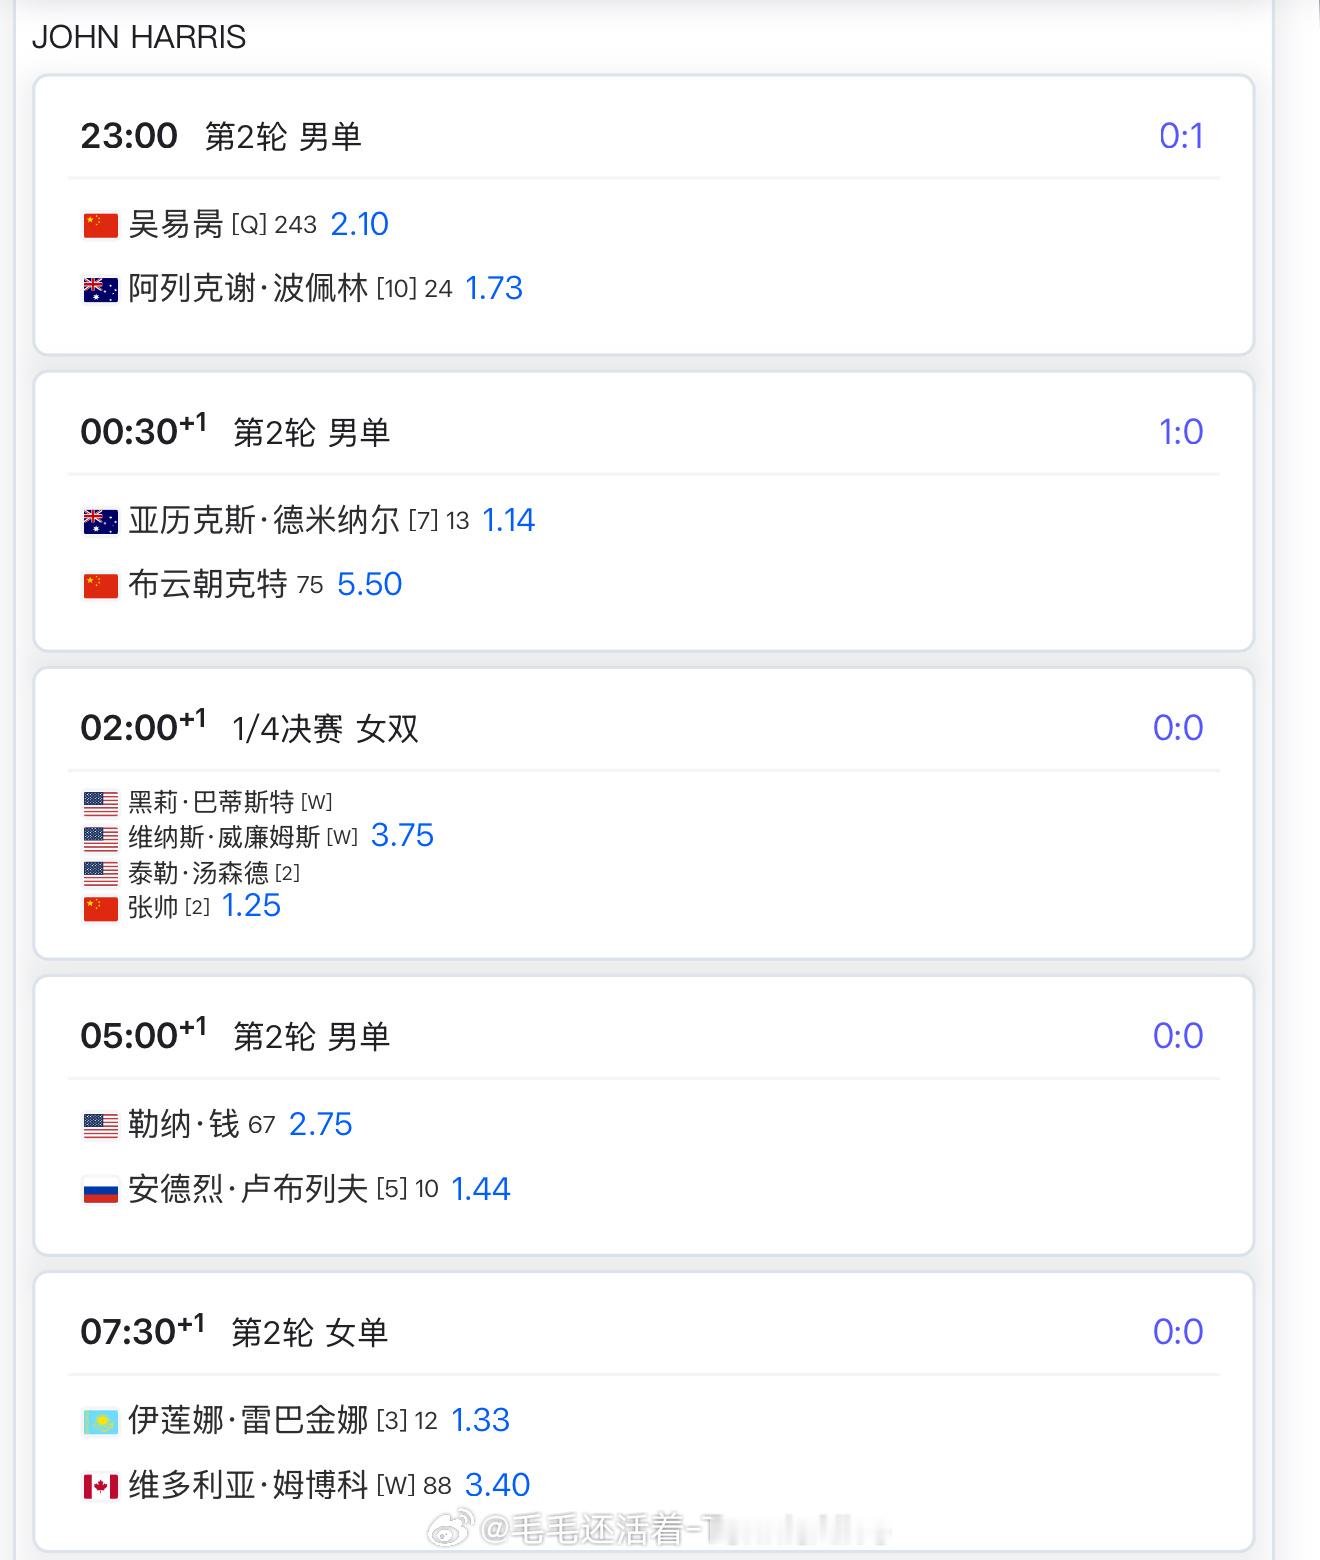This screenshot has height=1560, width=1320.
Task: Click China flag next to 吴易昺
Action: pyautogui.click(x=100, y=225)
